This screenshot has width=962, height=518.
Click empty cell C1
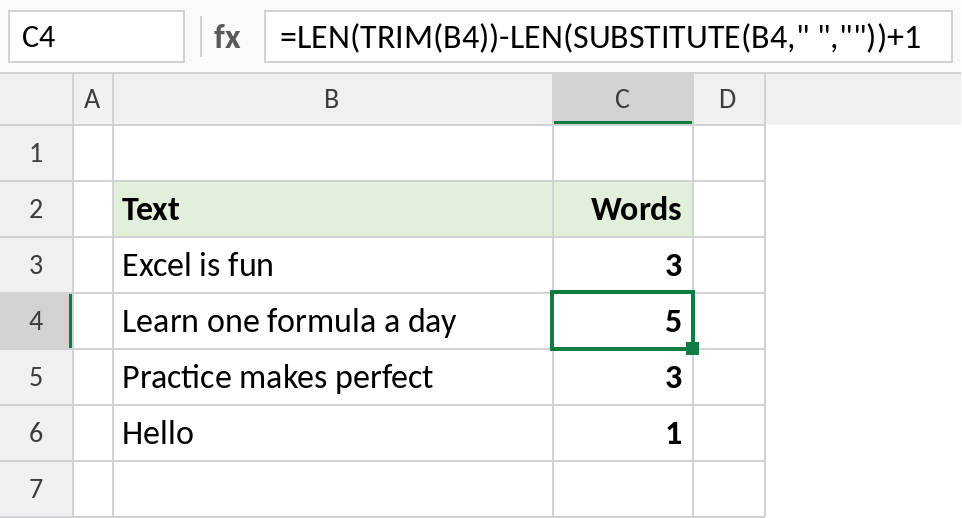point(623,153)
